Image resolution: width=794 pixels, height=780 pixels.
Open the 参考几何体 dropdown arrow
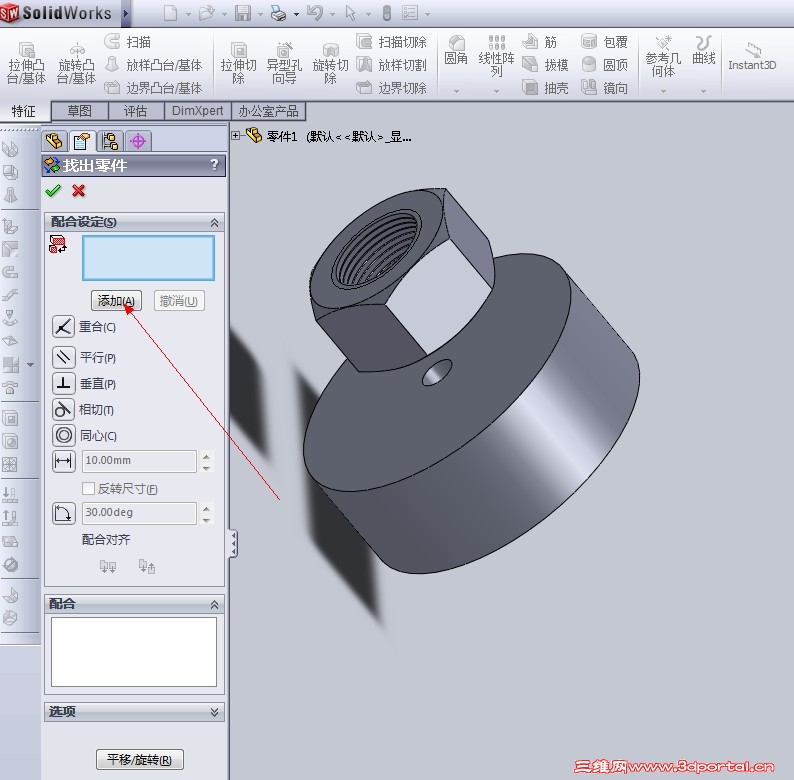[x=663, y=91]
